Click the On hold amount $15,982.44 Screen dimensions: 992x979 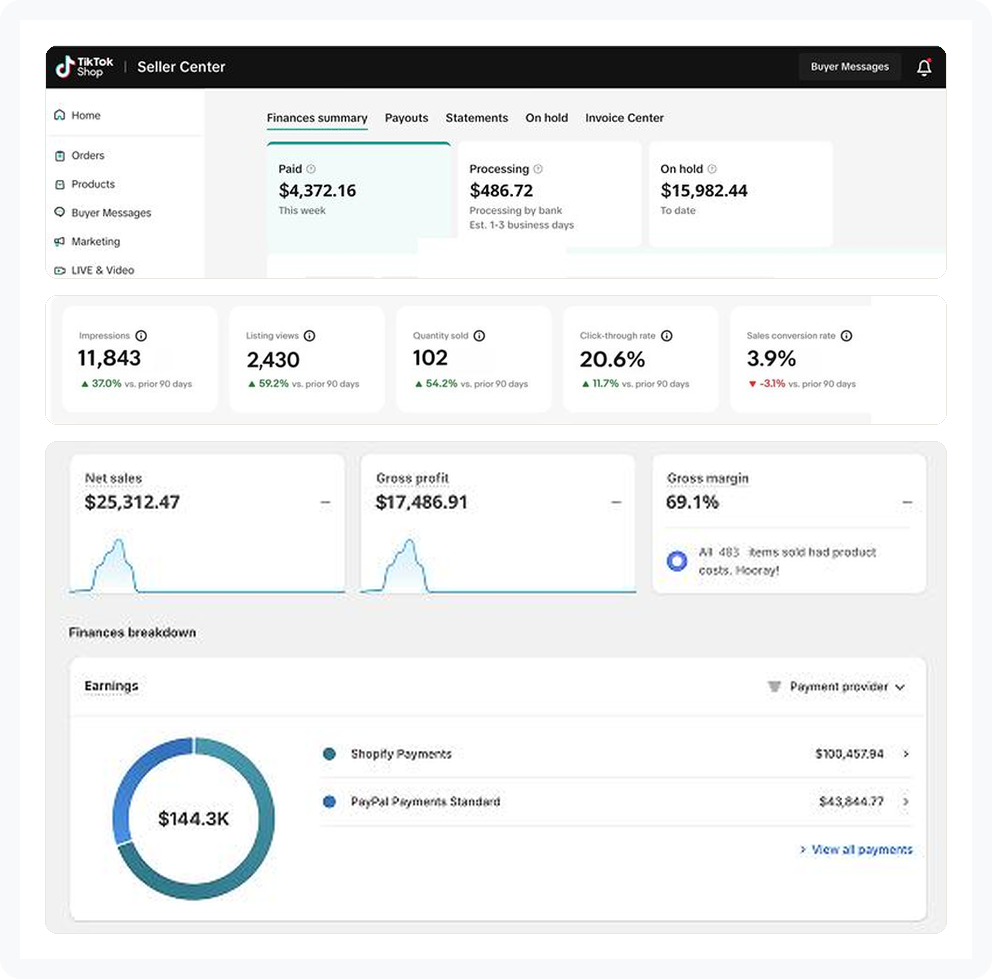coord(704,190)
